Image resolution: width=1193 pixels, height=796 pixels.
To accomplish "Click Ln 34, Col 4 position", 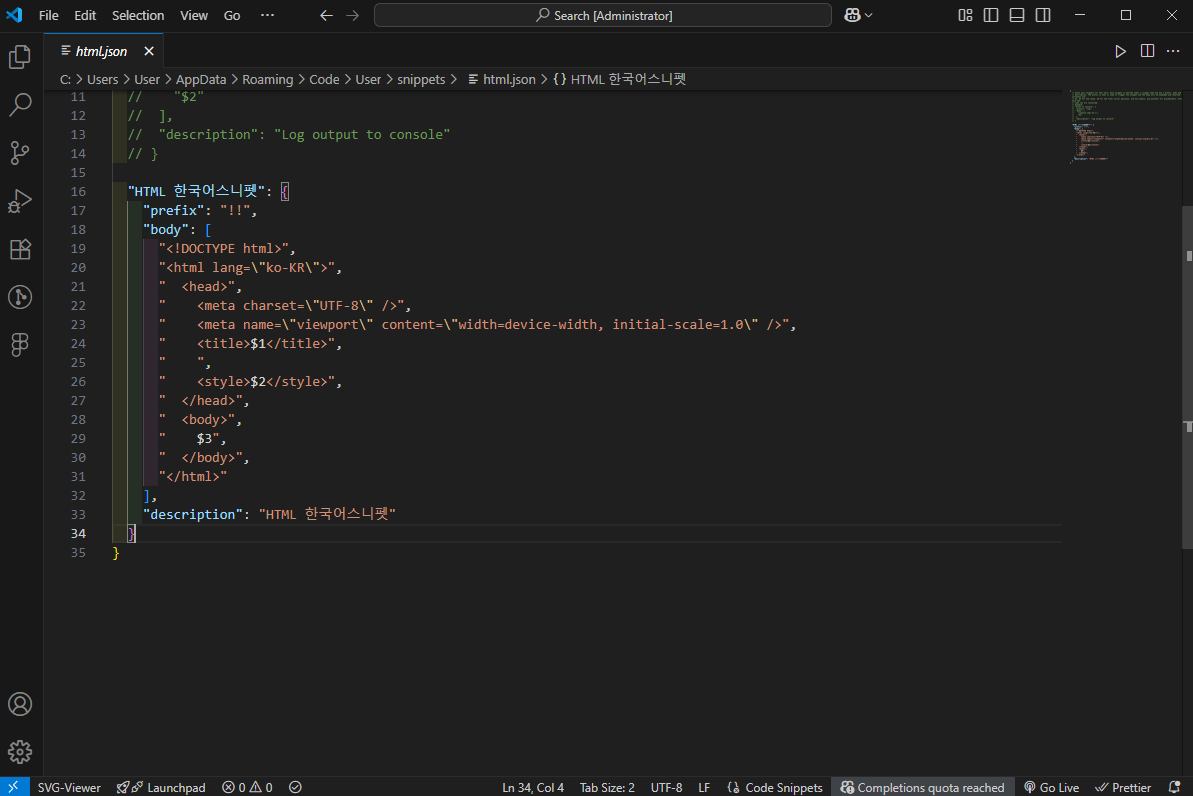I will coord(533,787).
